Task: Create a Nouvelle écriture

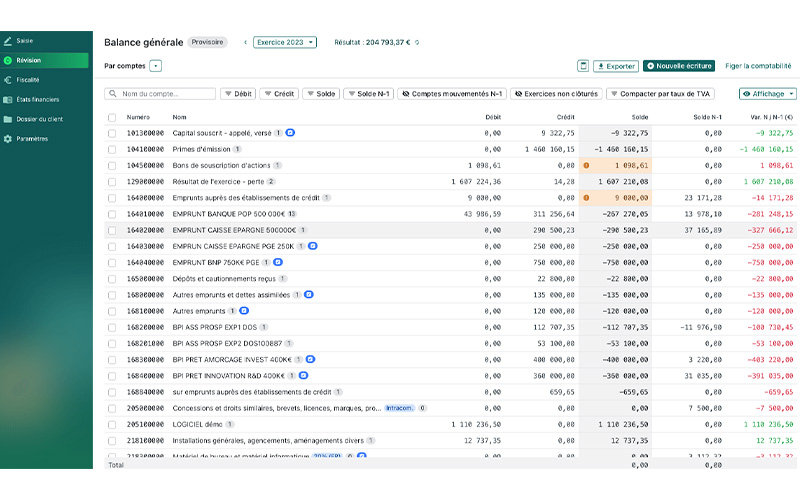Action: (679, 66)
